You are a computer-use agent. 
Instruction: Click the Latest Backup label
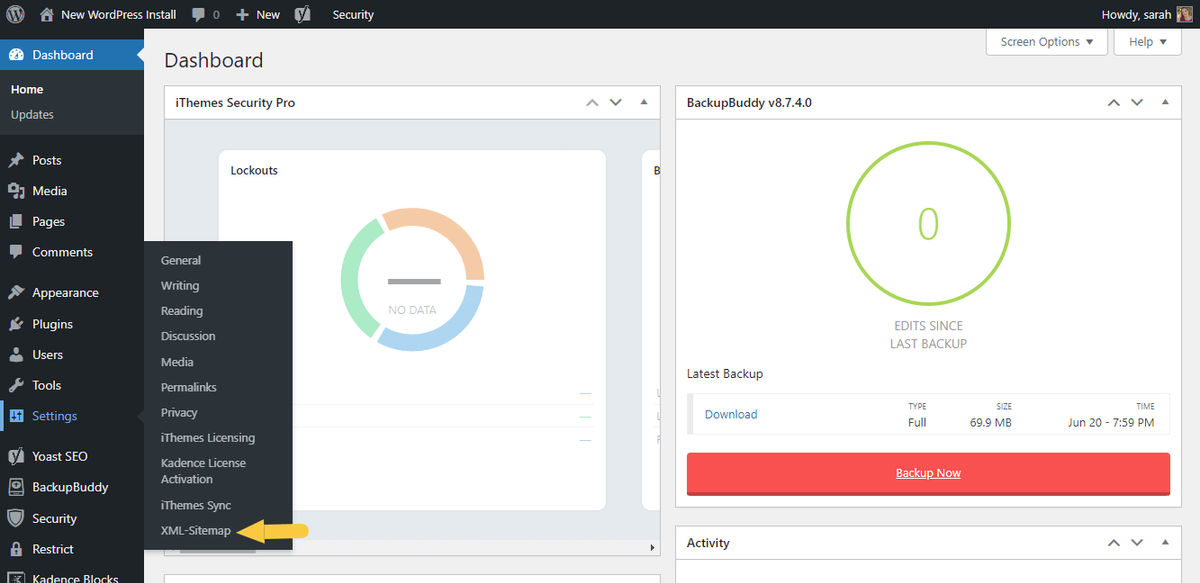click(x=725, y=374)
